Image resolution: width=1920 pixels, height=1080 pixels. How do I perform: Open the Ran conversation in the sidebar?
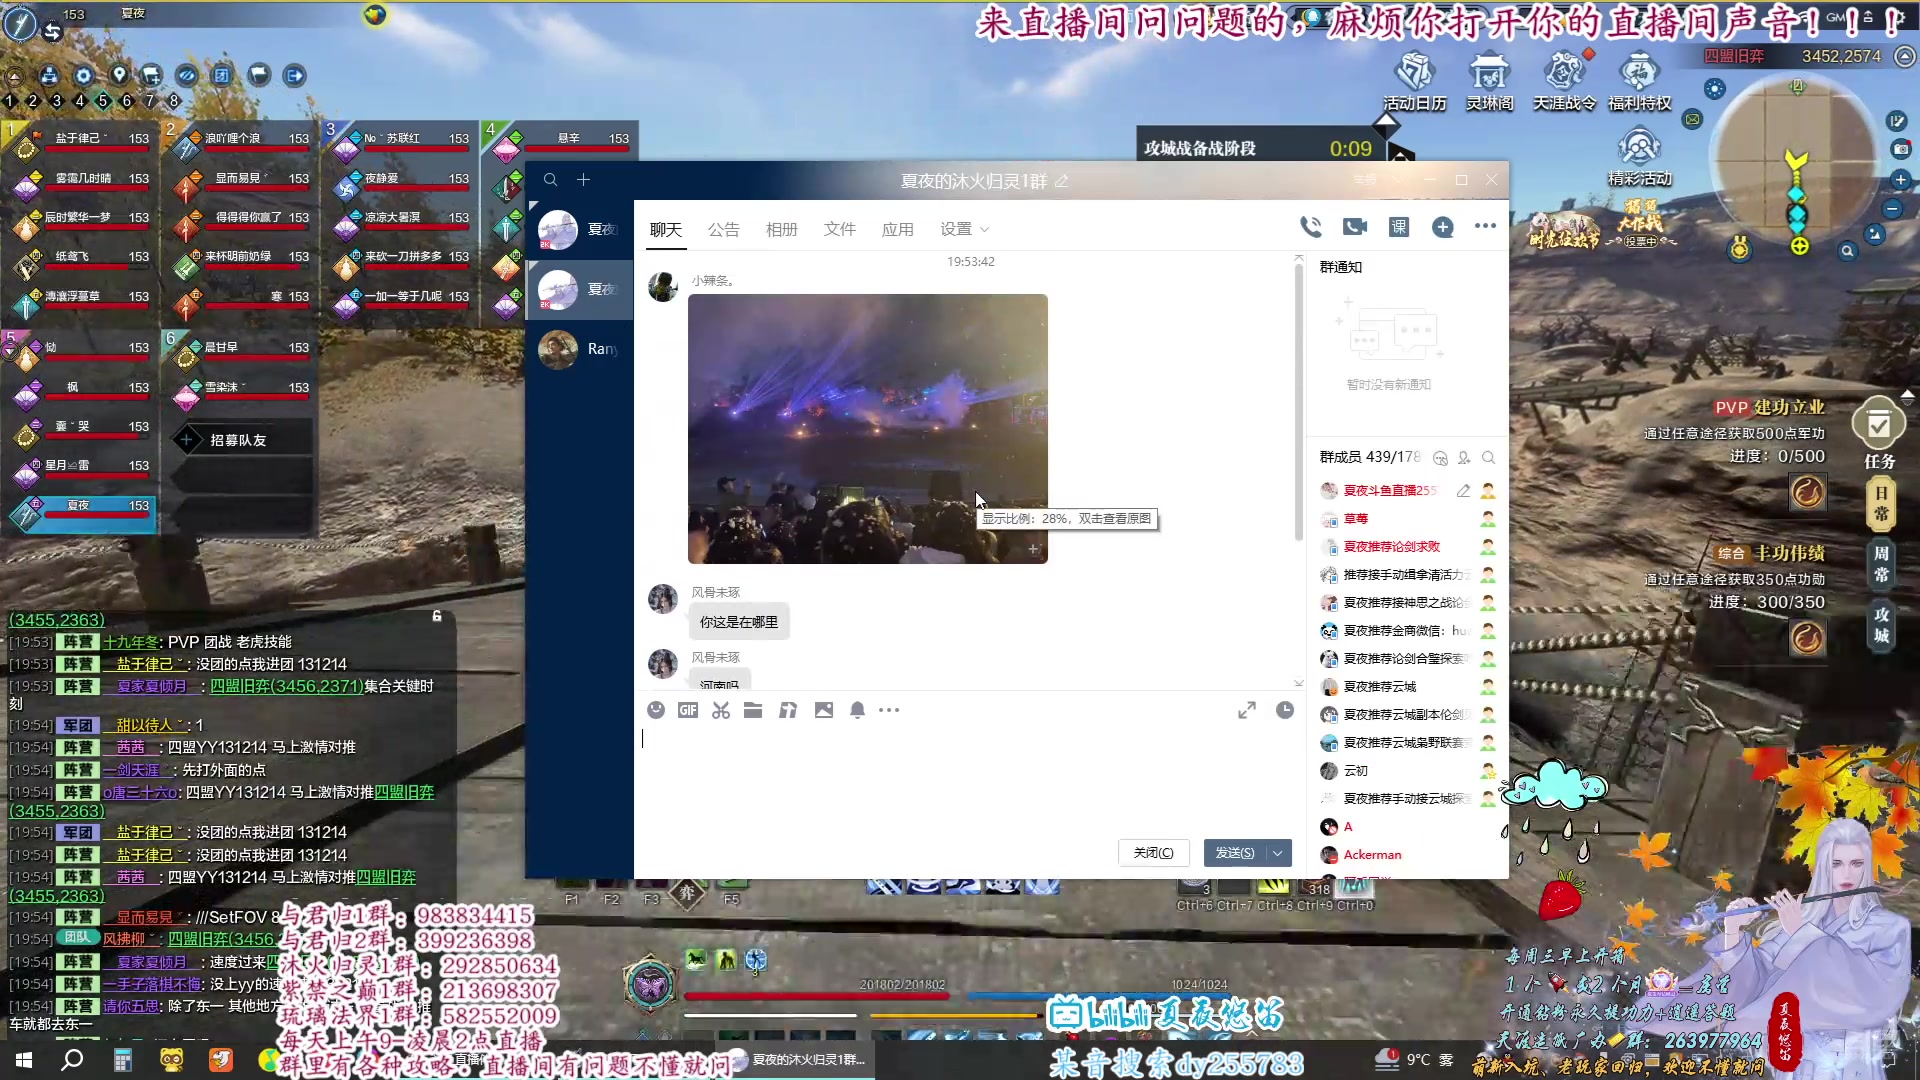pos(580,349)
